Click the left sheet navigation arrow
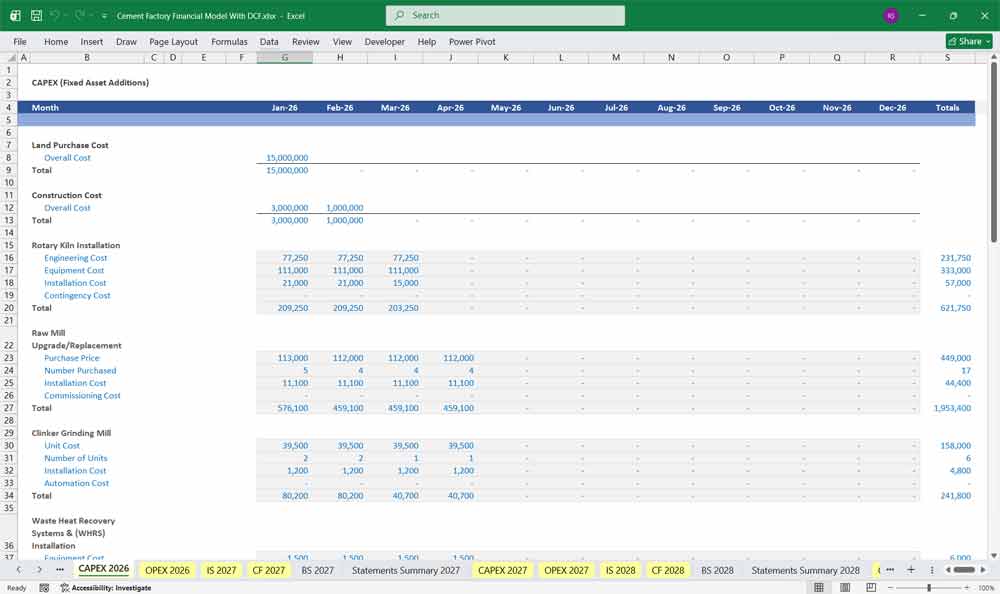Screen dimensions: 1000x594 (x=20, y=569)
